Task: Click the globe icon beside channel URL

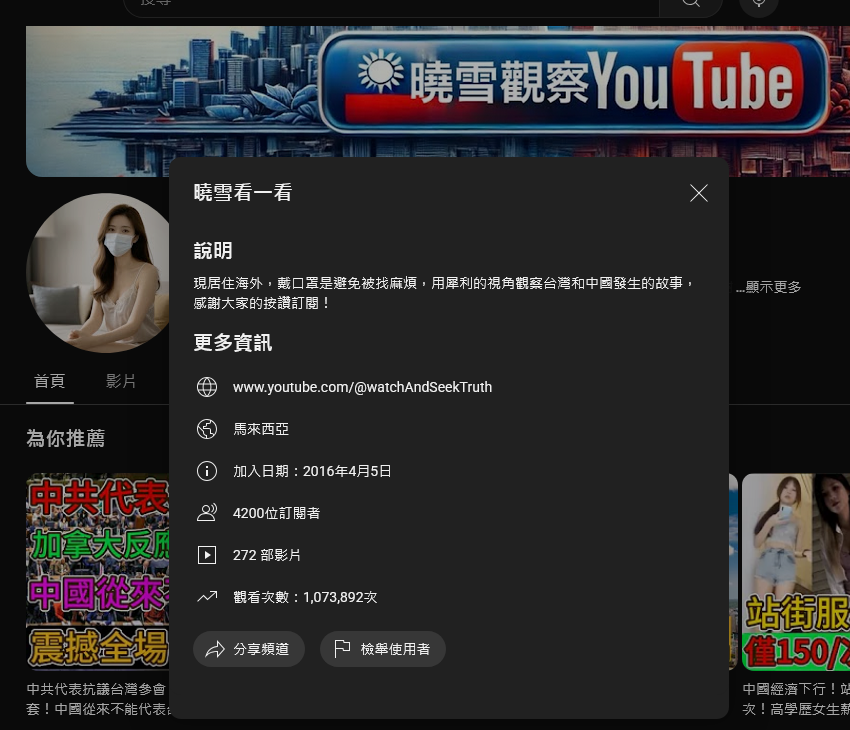Action: click(207, 387)
